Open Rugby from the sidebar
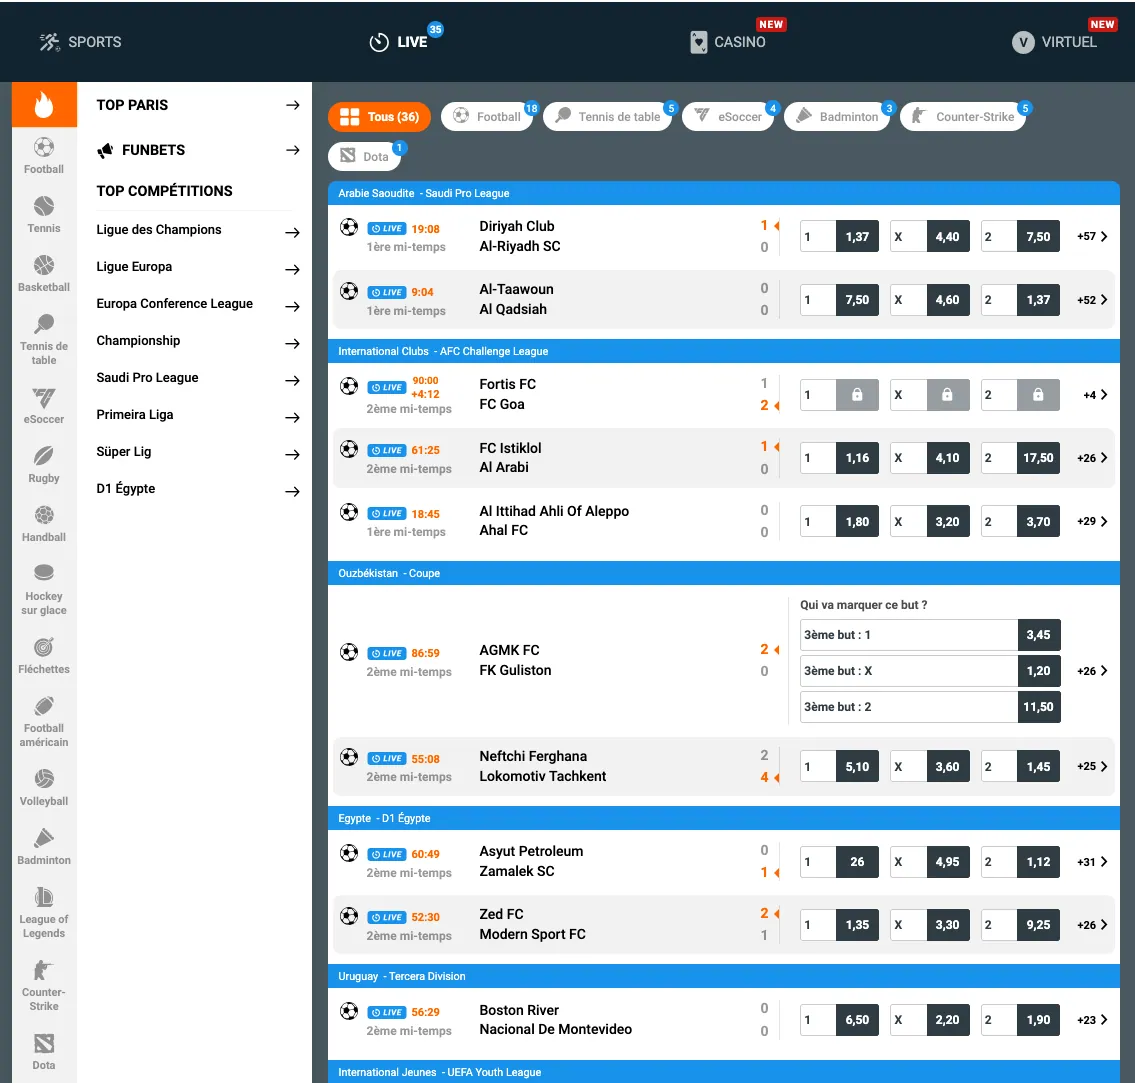 click(44, 465)
